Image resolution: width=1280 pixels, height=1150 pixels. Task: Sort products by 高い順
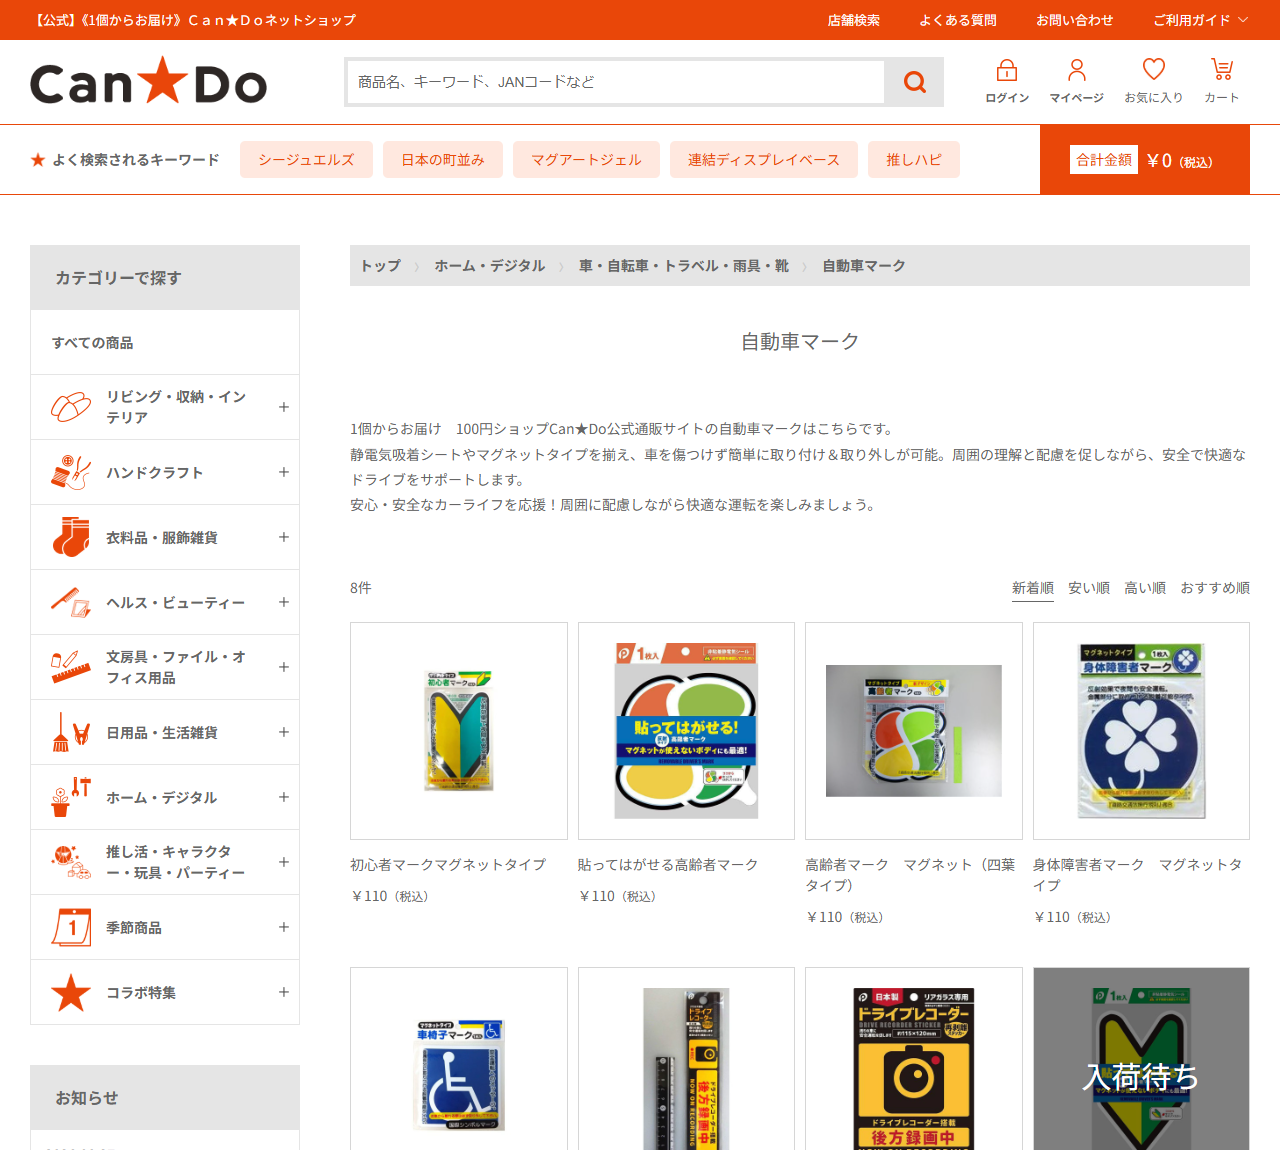1145,588
